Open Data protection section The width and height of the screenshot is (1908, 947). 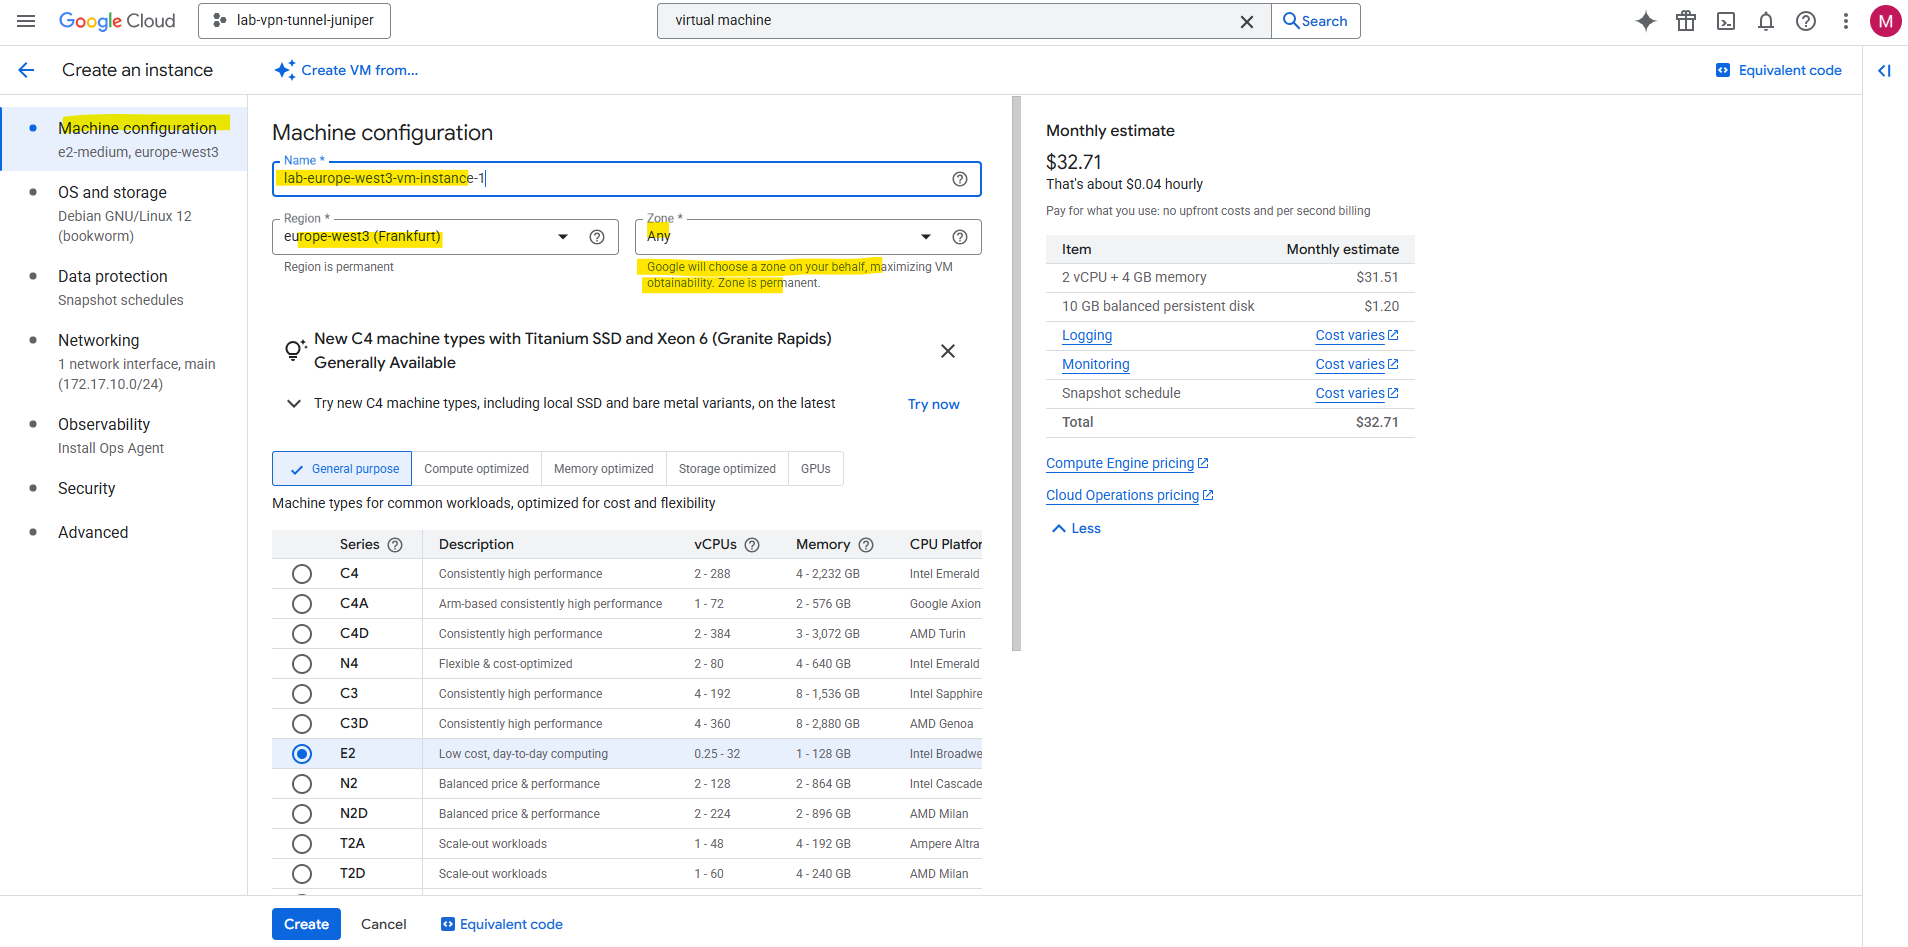124,288
